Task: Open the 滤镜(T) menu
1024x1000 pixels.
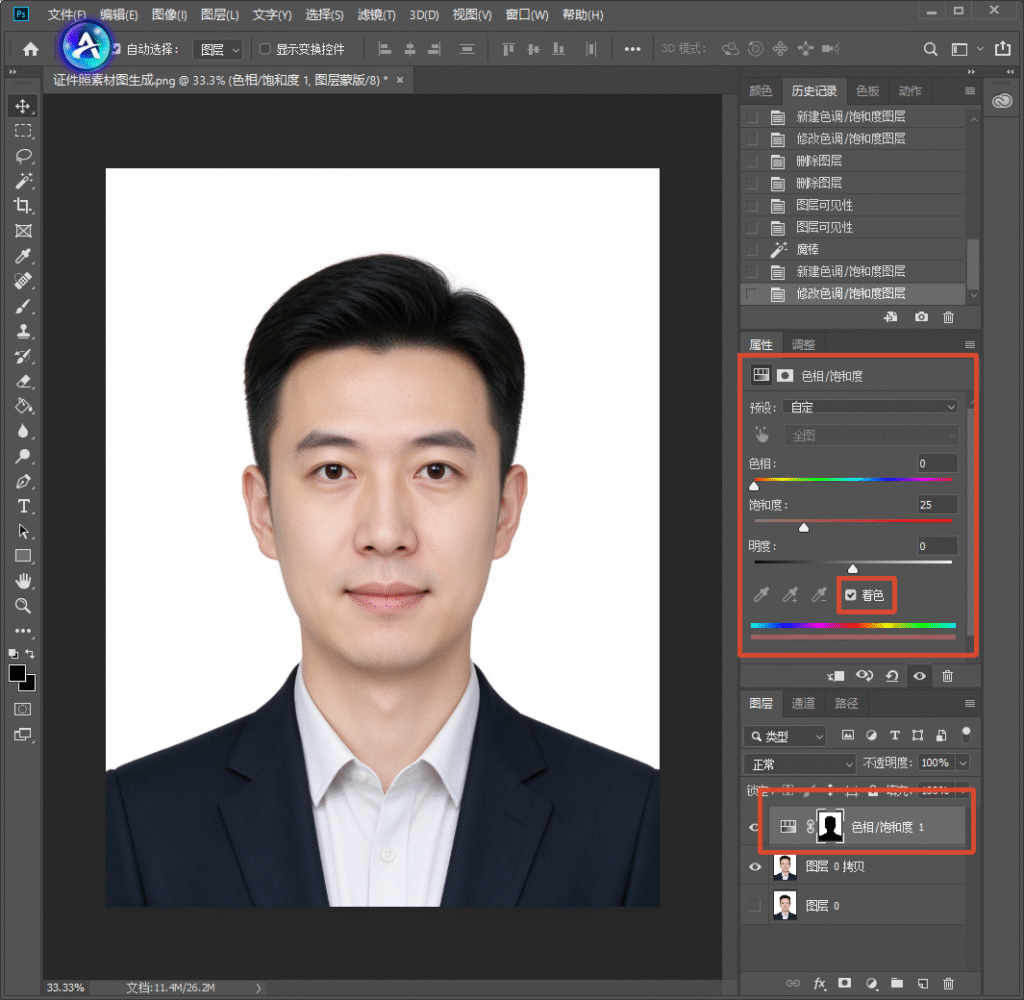Action: point(376,14)
